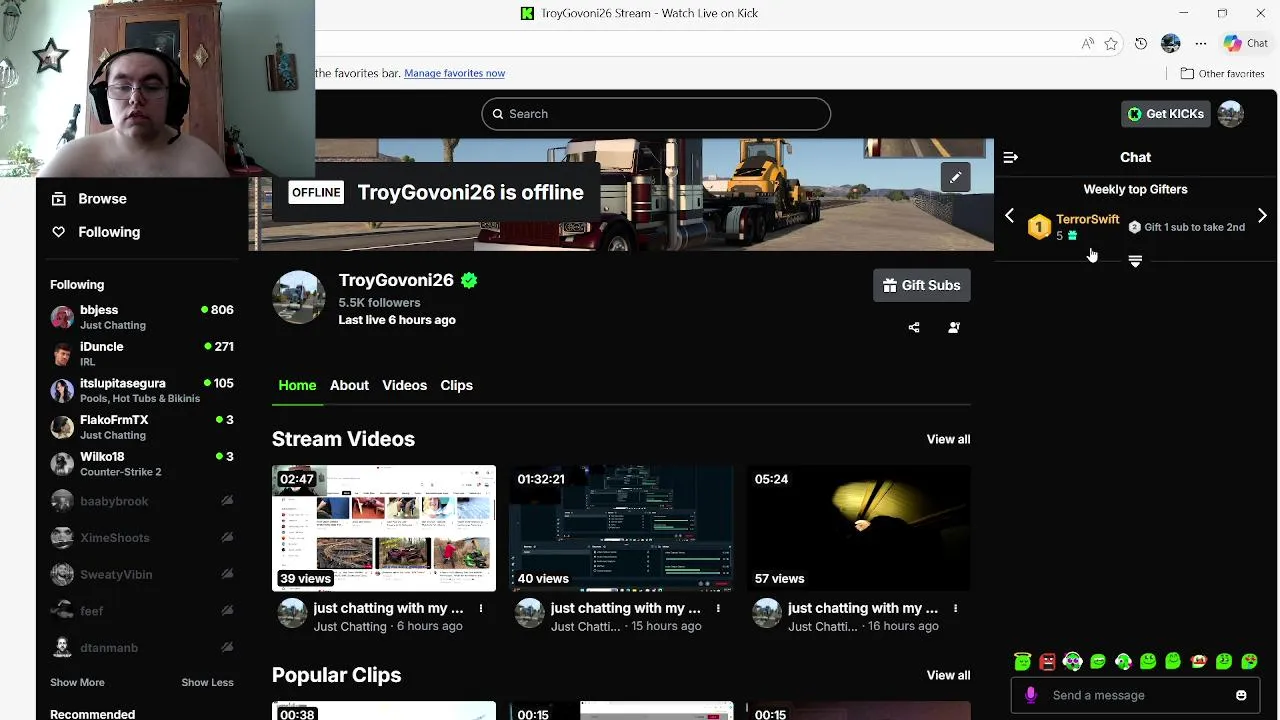Click View all for Popular Clips
The height and width of the screenshot is (720, 1280).
coord(948,675)
